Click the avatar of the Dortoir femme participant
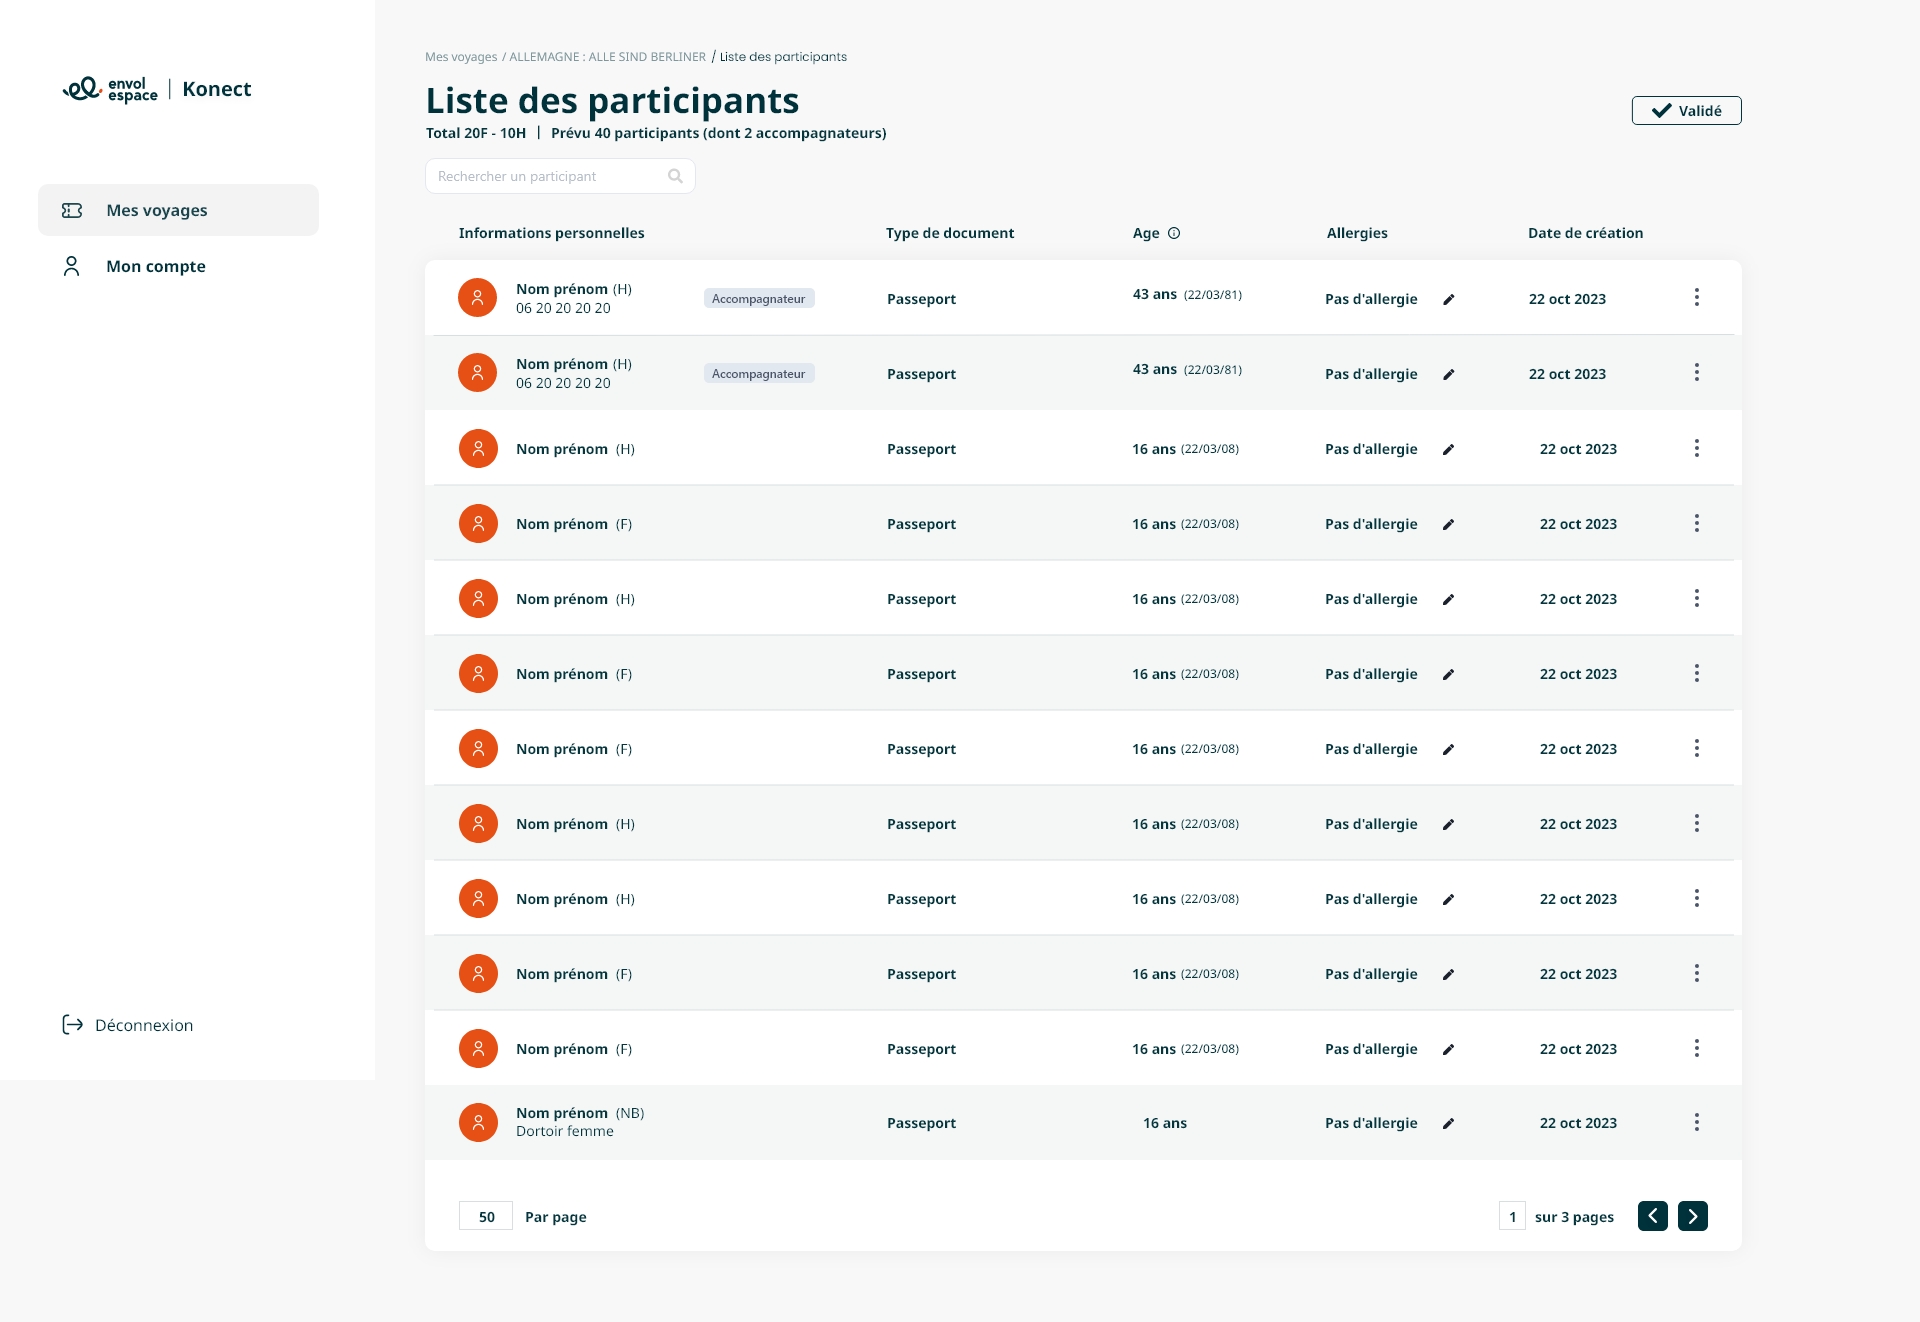 click(x=478, y=1122)
